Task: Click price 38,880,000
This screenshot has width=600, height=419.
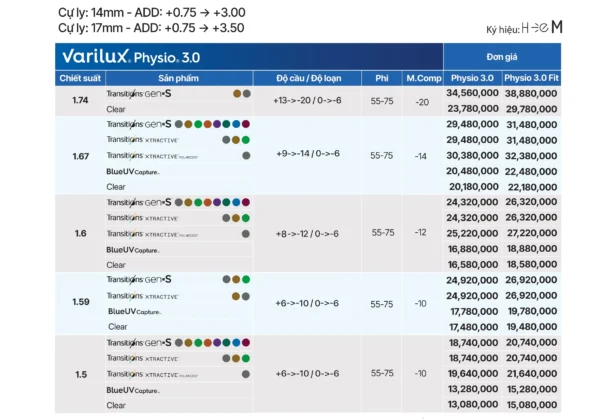Action: click(x=531, y=93)
